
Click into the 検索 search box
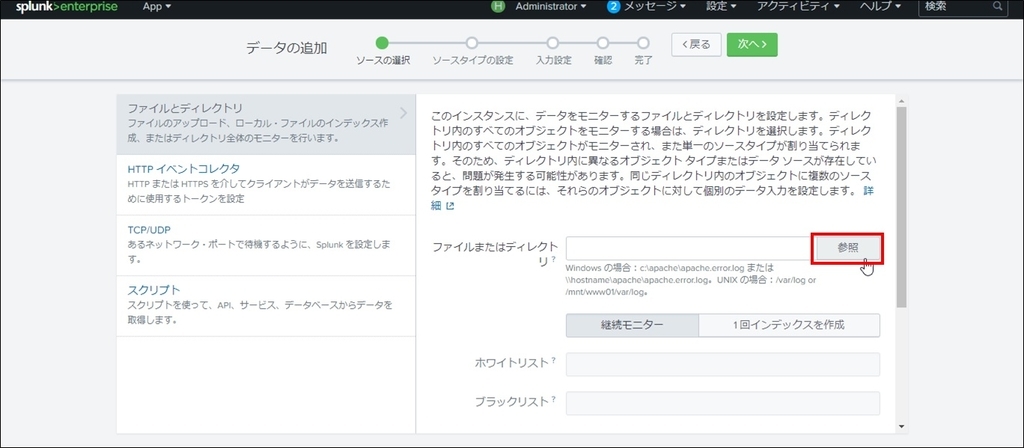[963, 7]
